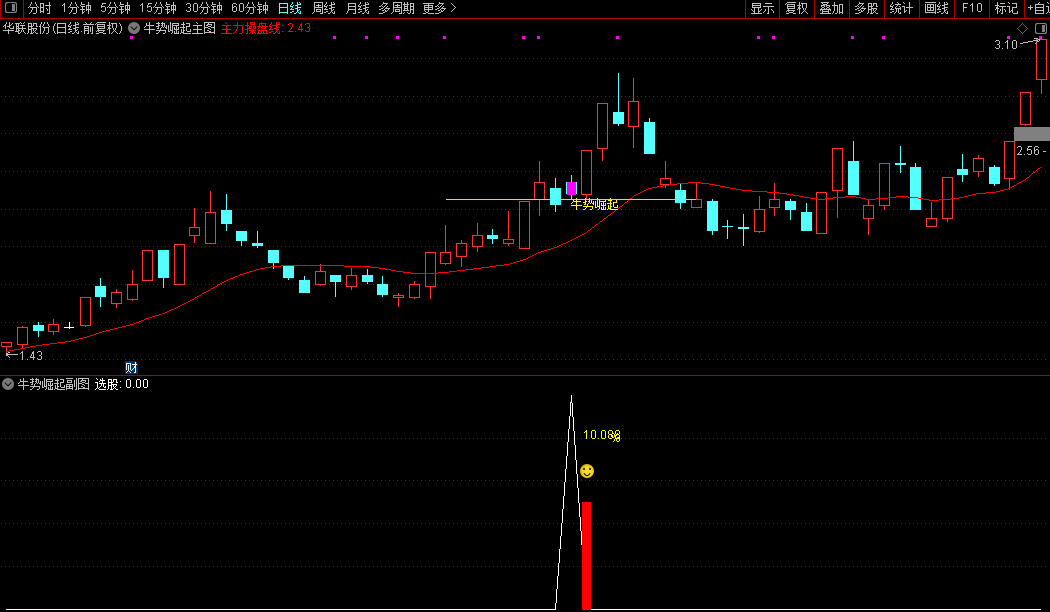Switch to the 1分钟 period tab
The height and width of the screenshot is (612, 1050).
pyautogui.click(x=76, y=8)
